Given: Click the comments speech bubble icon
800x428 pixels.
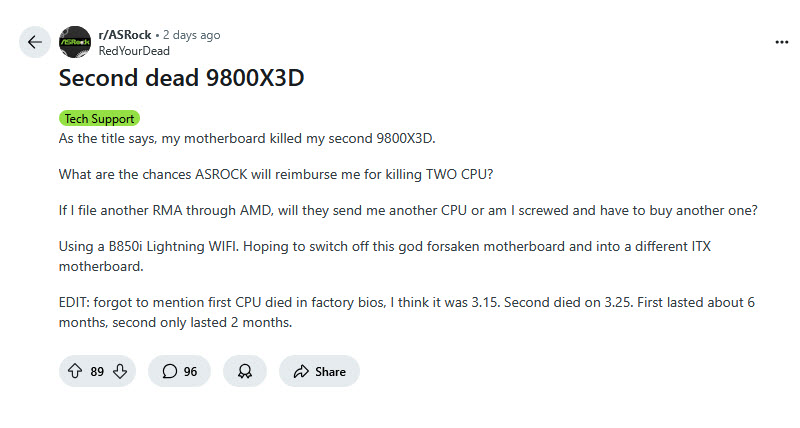Looking at the screenshot, I should (169, 371).
